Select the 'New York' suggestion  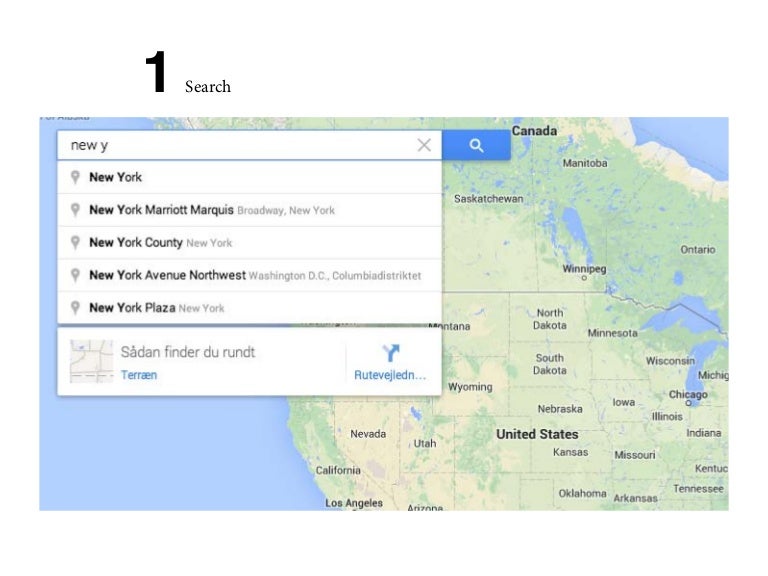click(x=116, y=177)
